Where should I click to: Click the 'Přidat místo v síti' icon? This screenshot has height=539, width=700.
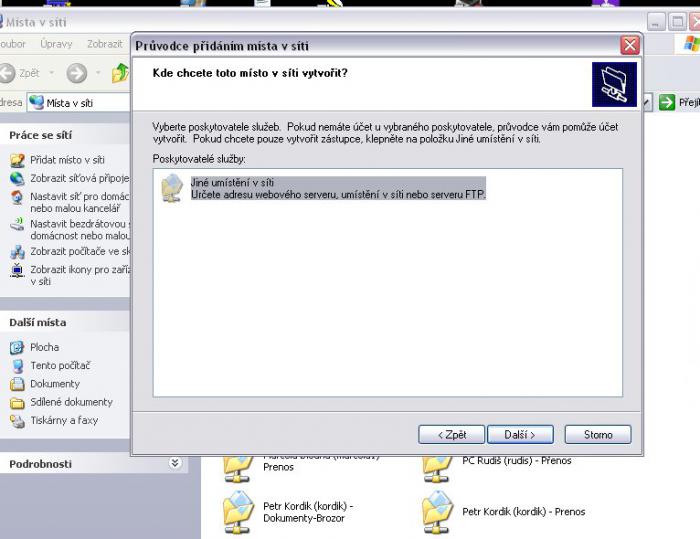coord(17,160)
